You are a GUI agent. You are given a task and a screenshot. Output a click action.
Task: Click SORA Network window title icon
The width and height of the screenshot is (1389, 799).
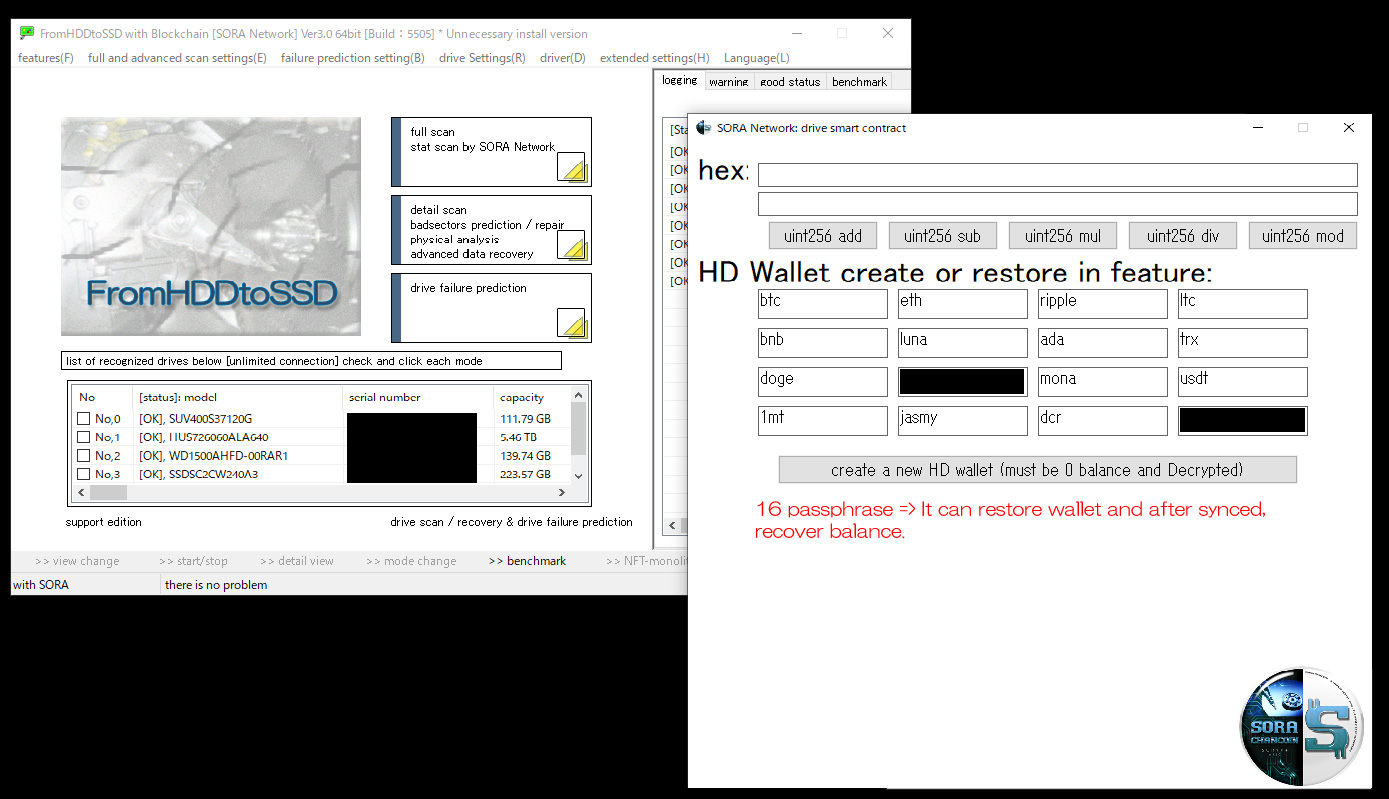(x=704, y=128)
